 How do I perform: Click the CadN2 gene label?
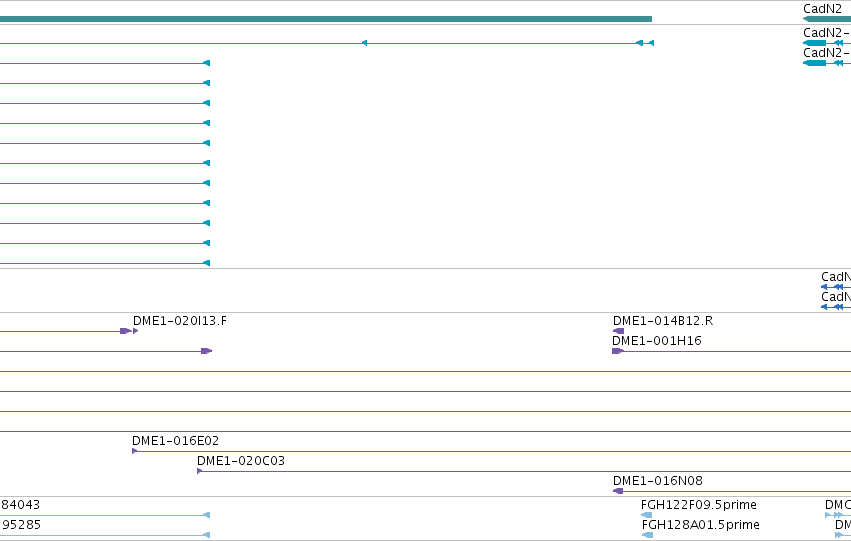pyautogui.click(x=822, y=9)
